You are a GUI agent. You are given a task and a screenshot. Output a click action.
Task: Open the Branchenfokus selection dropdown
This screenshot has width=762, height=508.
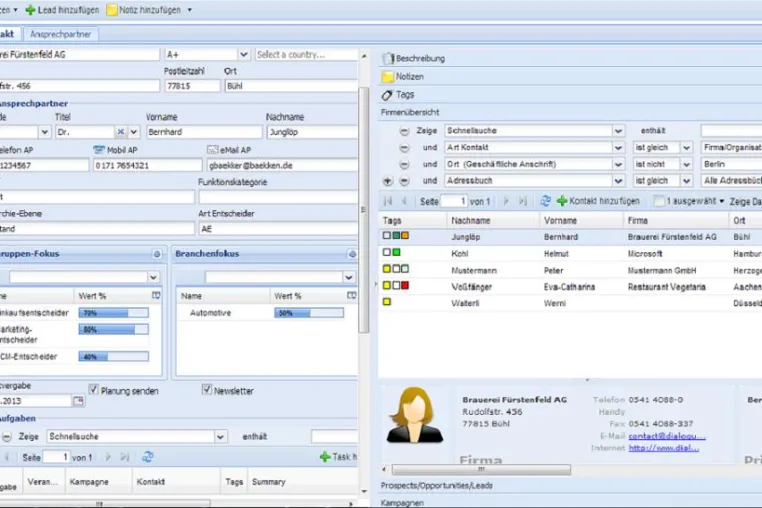tap(348, 277)
